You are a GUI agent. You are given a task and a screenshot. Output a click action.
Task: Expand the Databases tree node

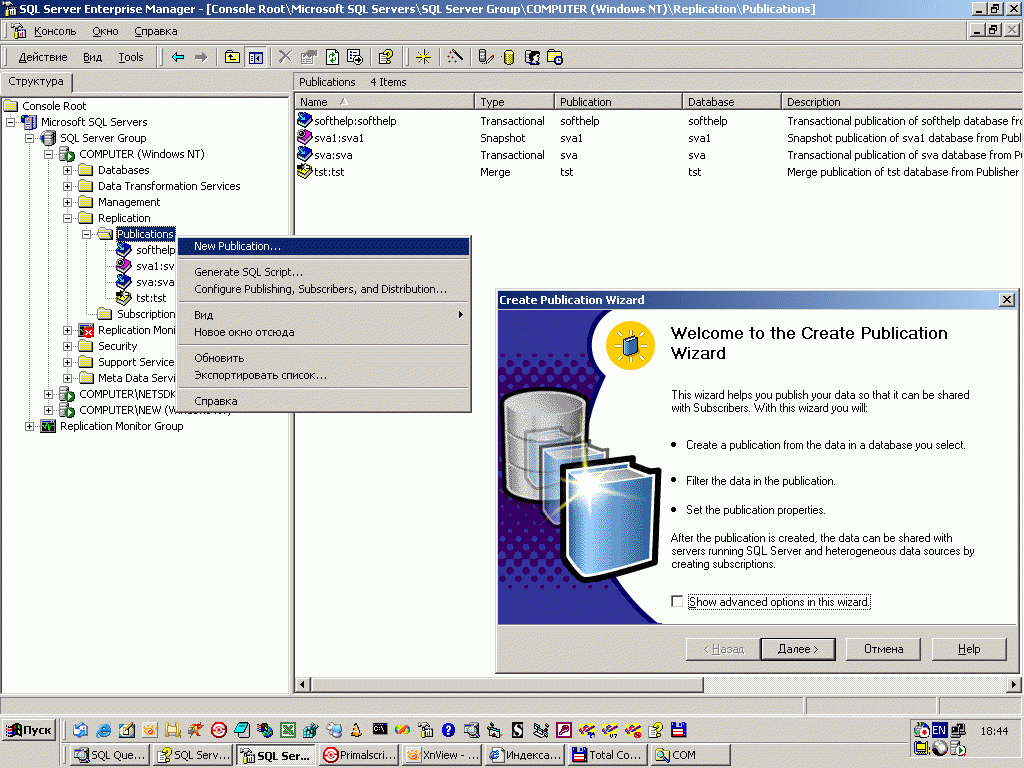67,170
